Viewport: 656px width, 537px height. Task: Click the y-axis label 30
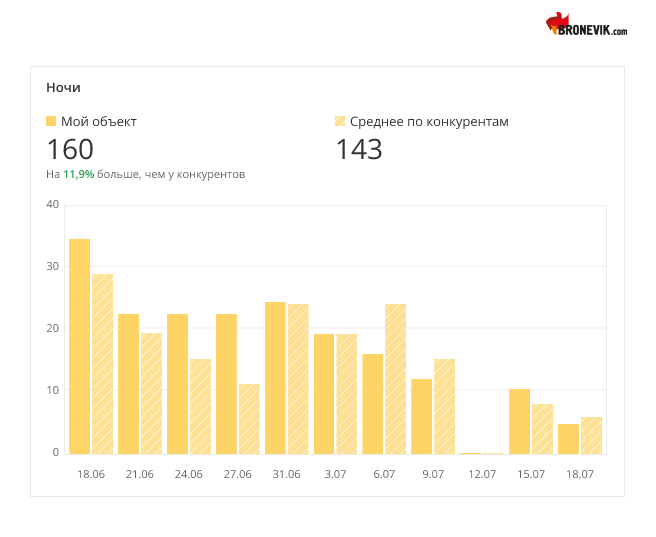(53, 266)
